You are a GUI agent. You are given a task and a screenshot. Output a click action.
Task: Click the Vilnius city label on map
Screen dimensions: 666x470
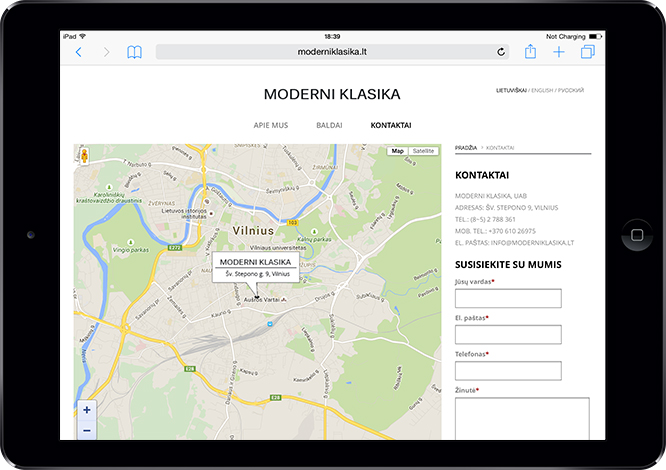point(253,231)
